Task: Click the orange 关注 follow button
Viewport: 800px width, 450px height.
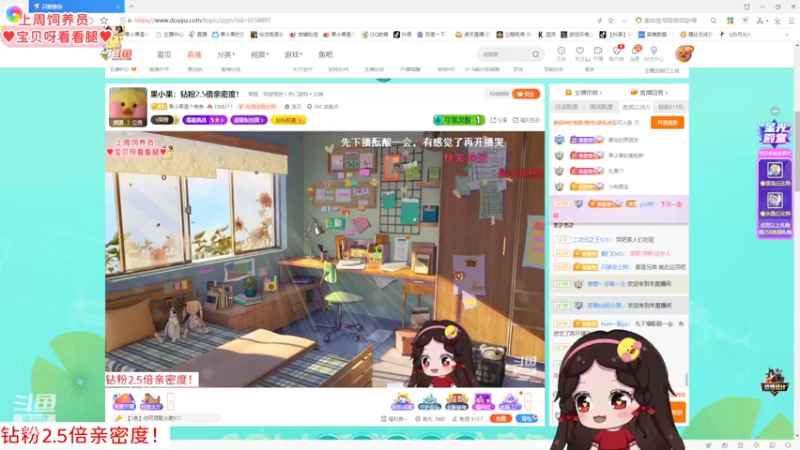Action: point(526,94)
